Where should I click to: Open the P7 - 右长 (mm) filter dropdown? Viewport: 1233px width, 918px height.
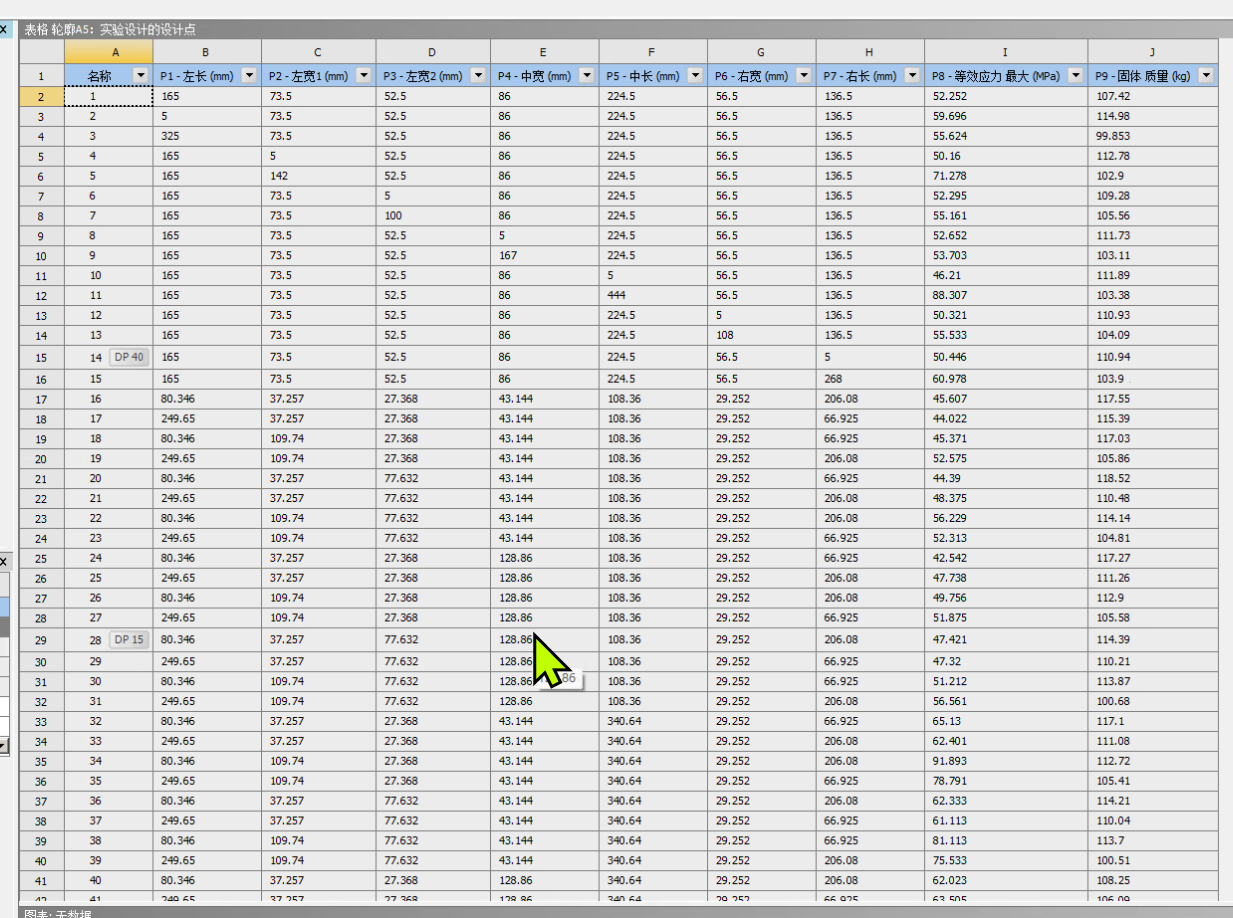click(912, 76)
